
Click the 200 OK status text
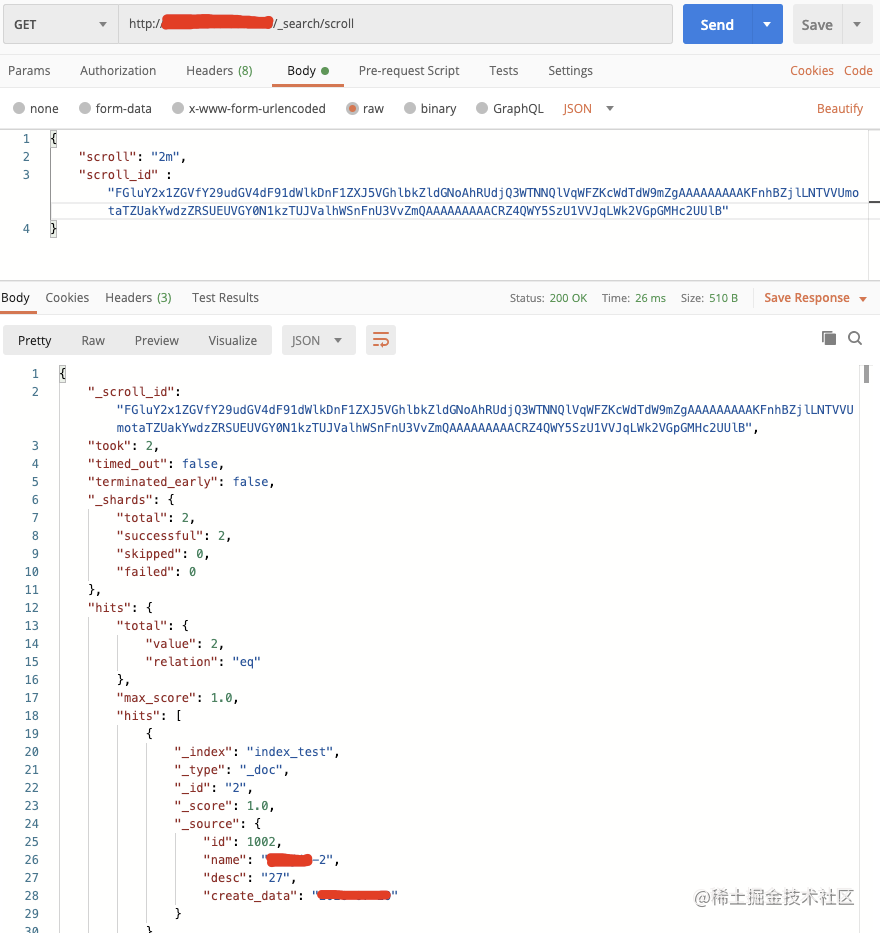pos(568,298)
